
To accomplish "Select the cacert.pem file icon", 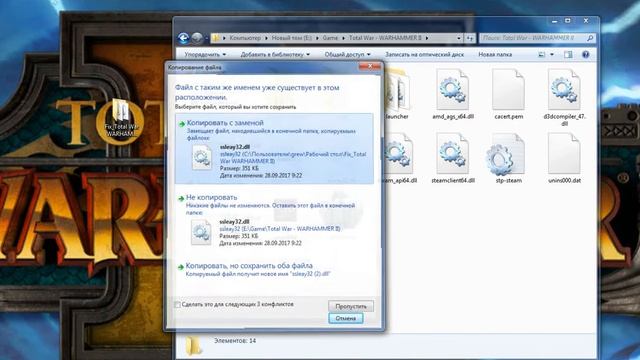I will point(508,89).
